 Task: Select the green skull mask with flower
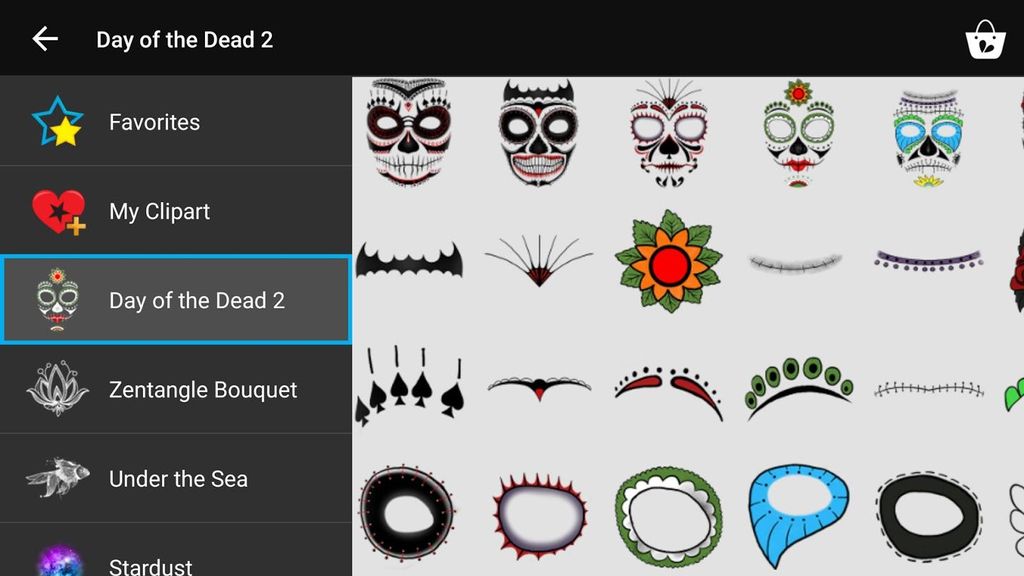pyautogui.click(x=799, y=133)
